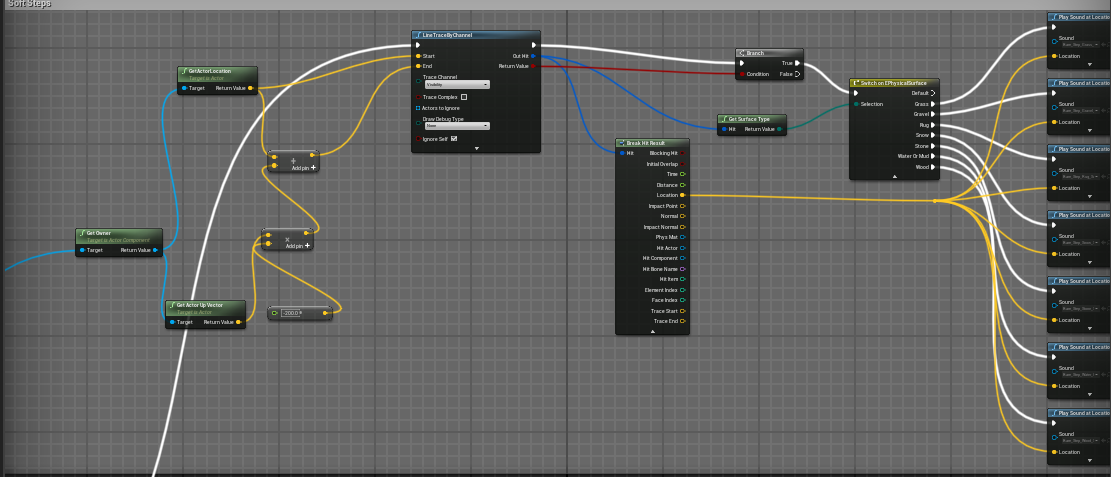
Task: Click the Out Hit pin on LineTraceByChannel
Action: click(533, 56)
